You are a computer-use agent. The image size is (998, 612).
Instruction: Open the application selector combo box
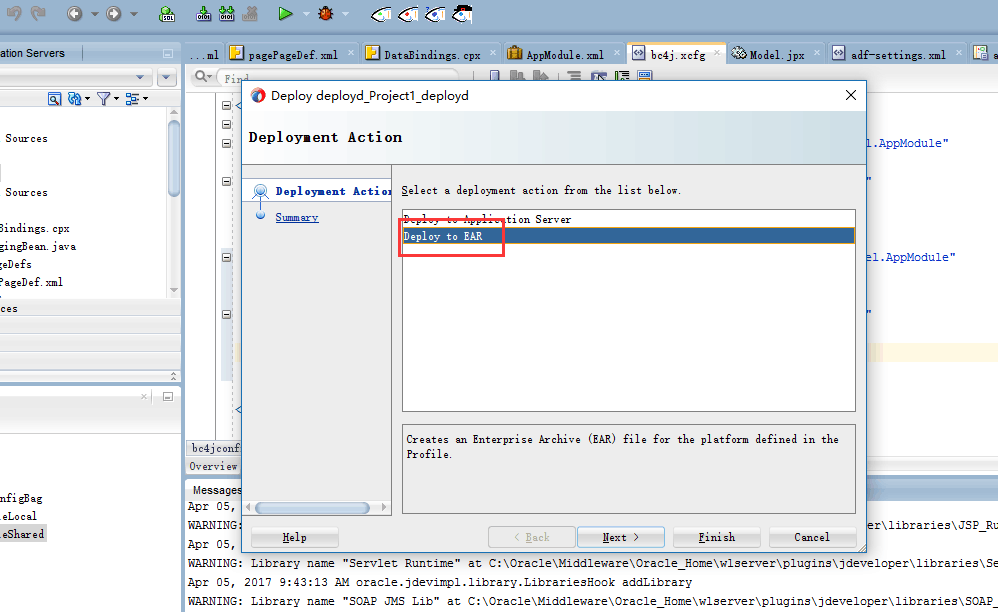point(76,77)
